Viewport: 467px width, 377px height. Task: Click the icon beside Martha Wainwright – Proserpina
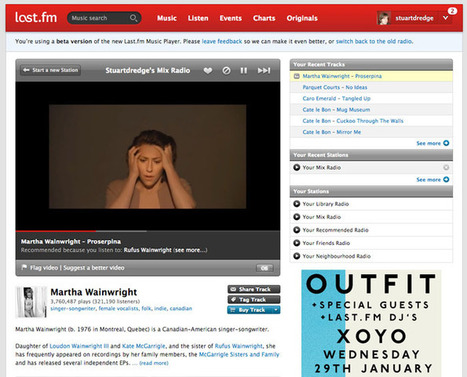(x=296, y=76)
